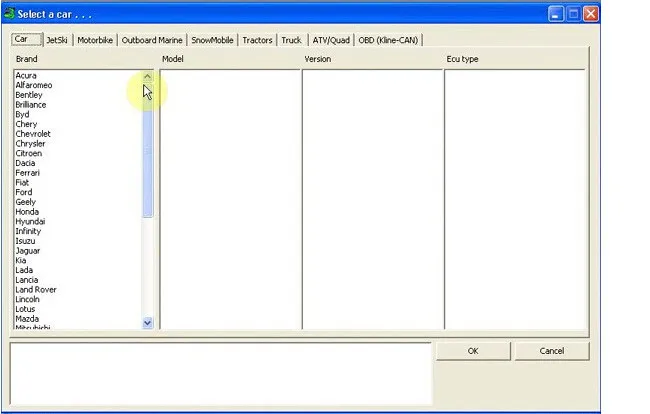The width and height of the screenshot is (650, 414).
Task: Open the ATV/Quad tab
Action: click(x=331, y=40)
